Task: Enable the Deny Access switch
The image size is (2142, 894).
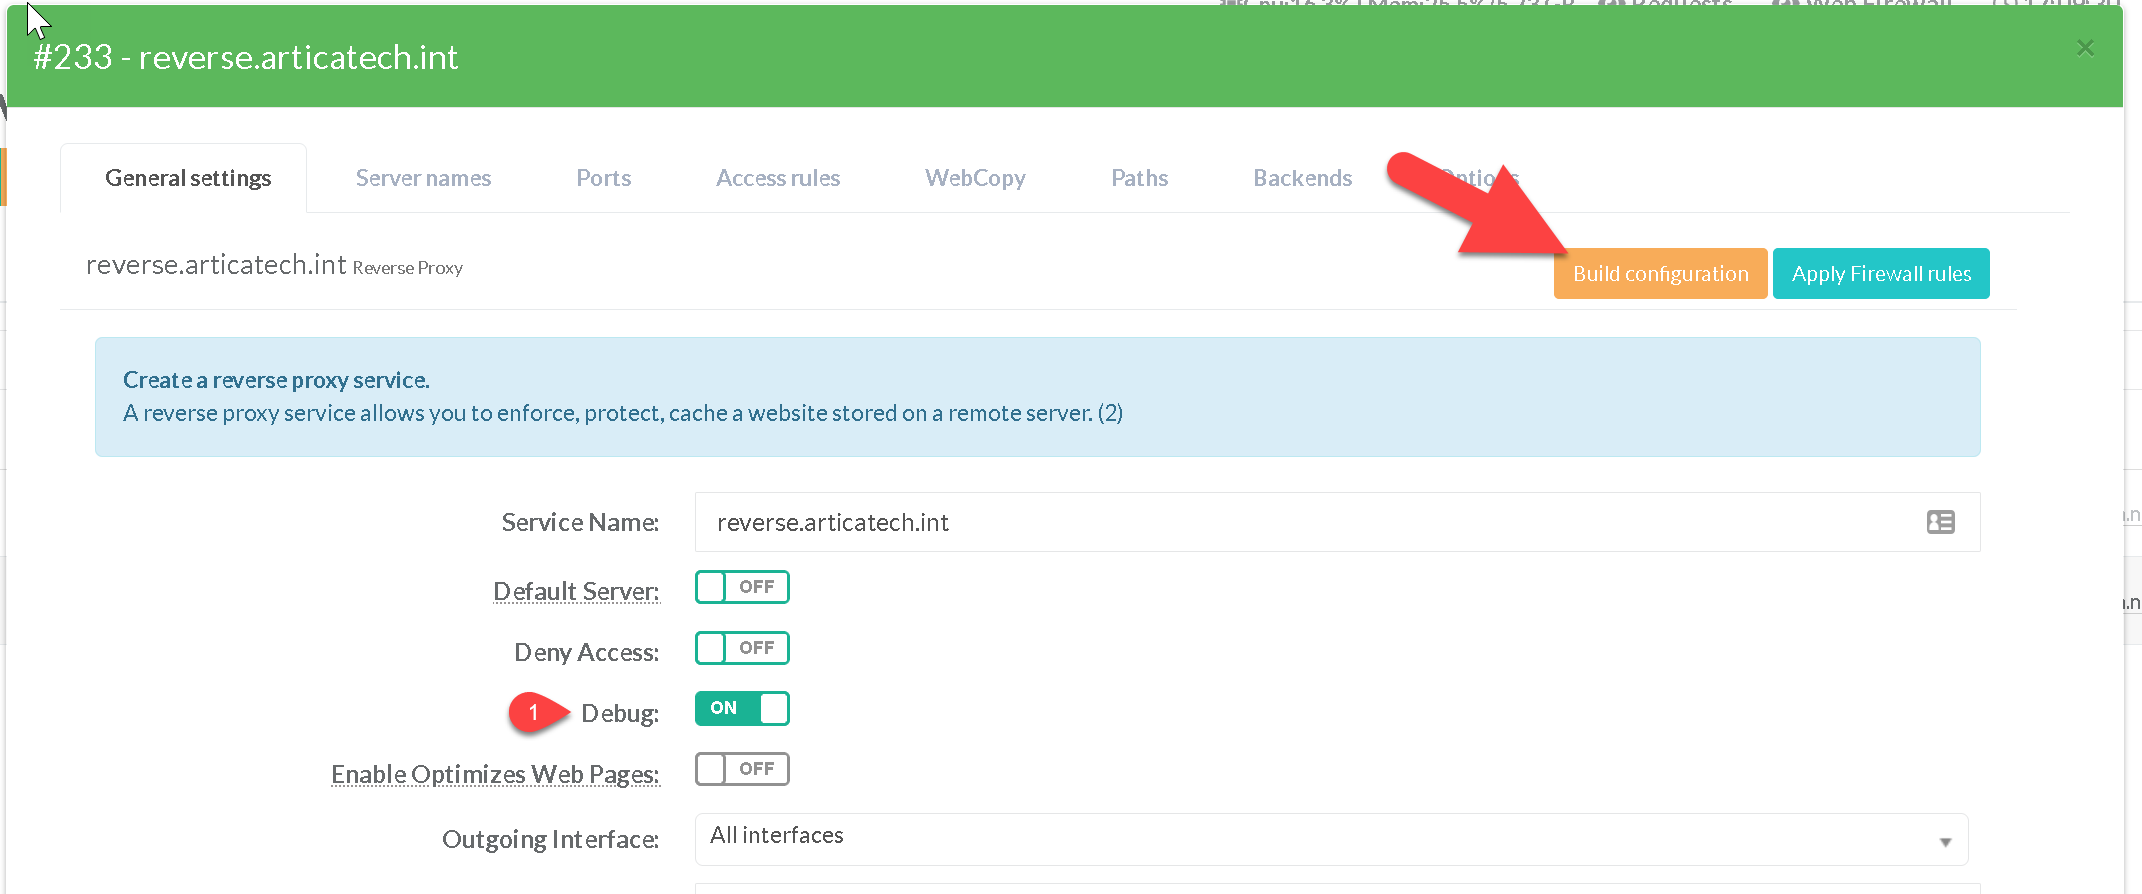Action: click(x=742, y=648)
